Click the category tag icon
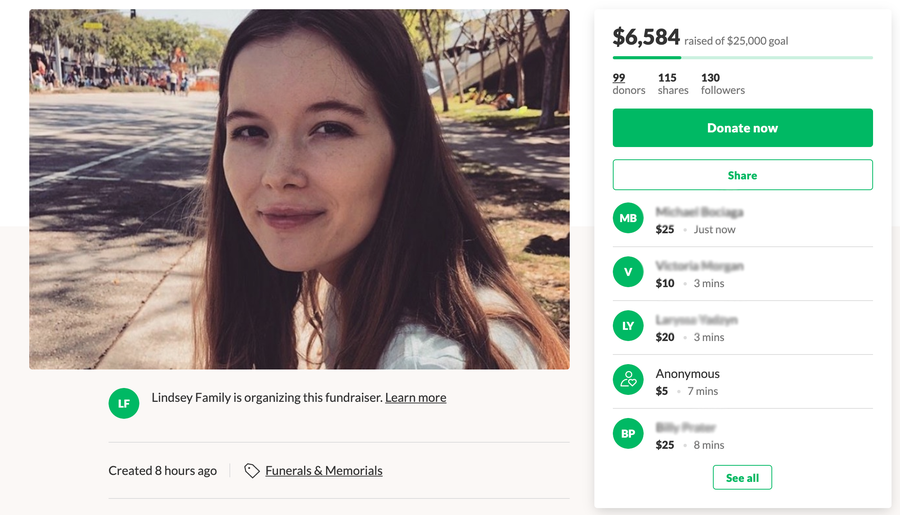The height and width of the screenshot is (515, 900). click(252, 471)
